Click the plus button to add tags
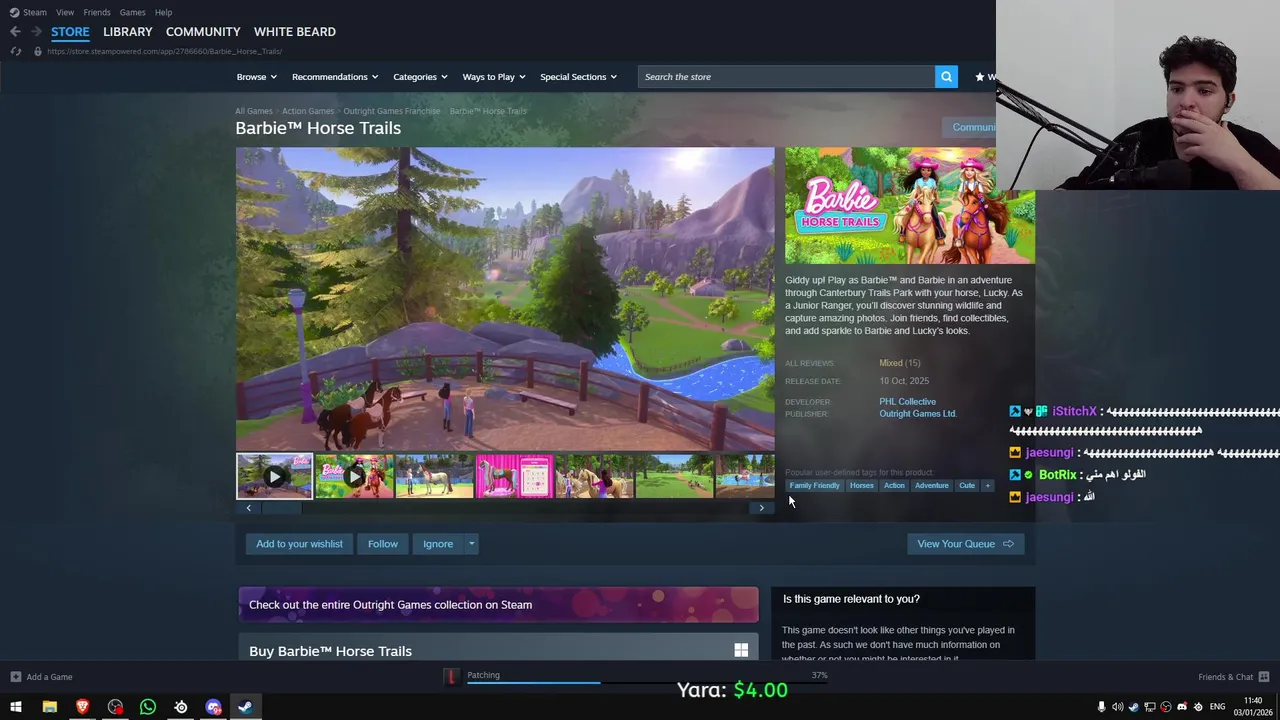The width and height of the screenshot is (1280, 720). pyautogui.click(x=987, y=486)
